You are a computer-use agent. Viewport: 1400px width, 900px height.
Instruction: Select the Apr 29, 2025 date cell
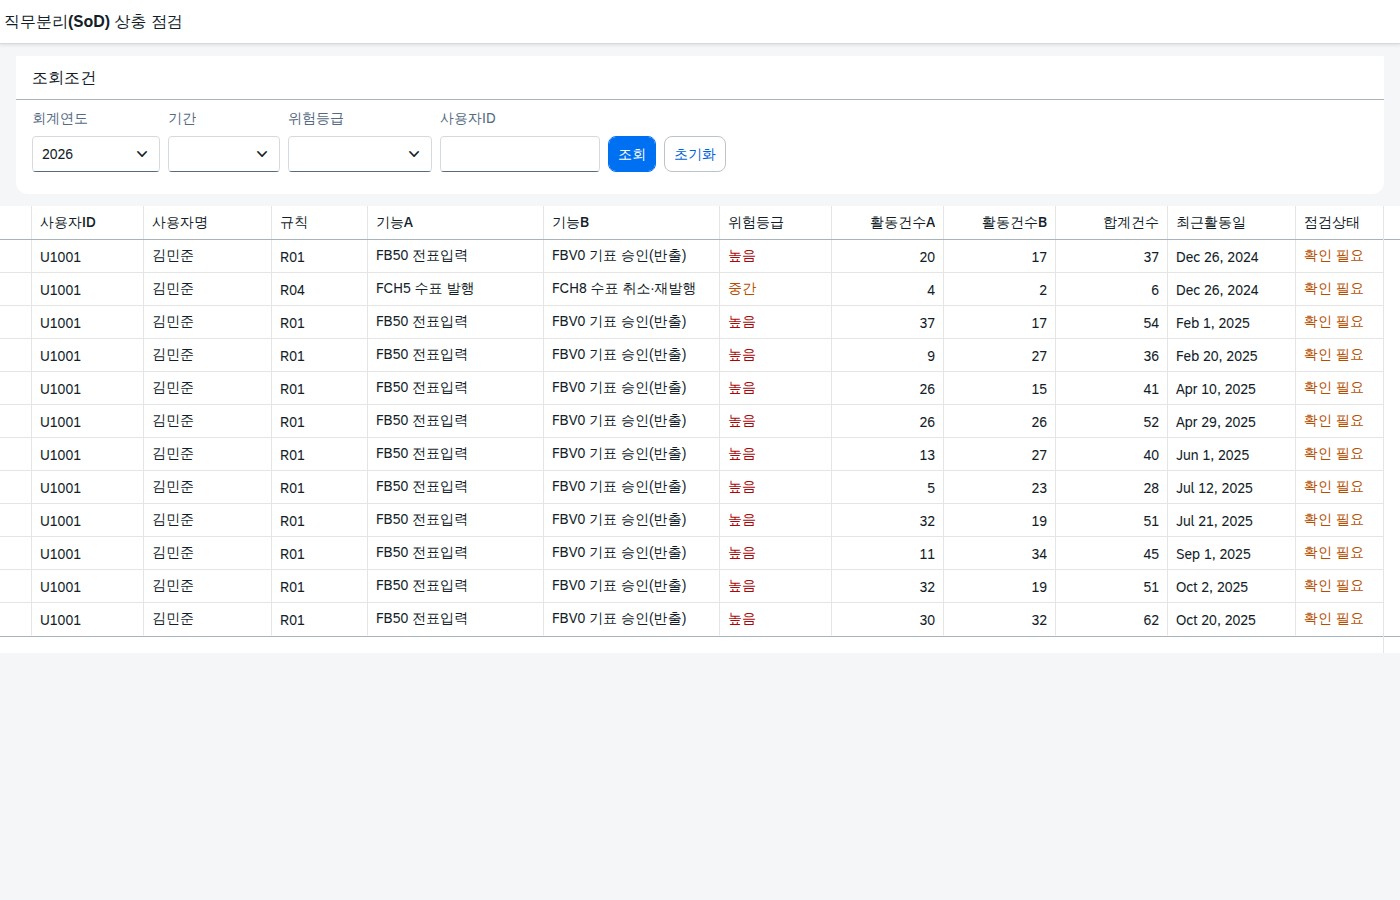[1232, 422]
